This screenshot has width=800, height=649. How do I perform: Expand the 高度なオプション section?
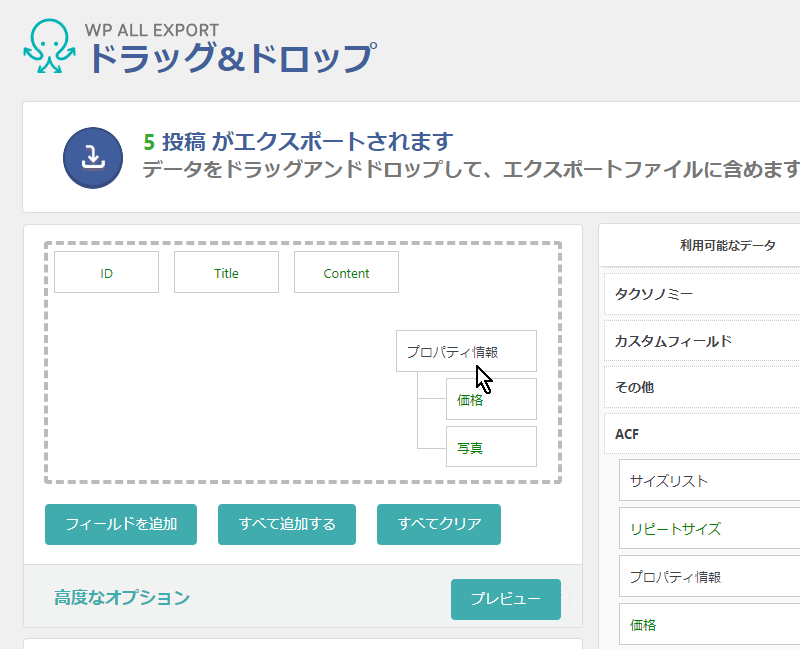(x=122, y=597)
